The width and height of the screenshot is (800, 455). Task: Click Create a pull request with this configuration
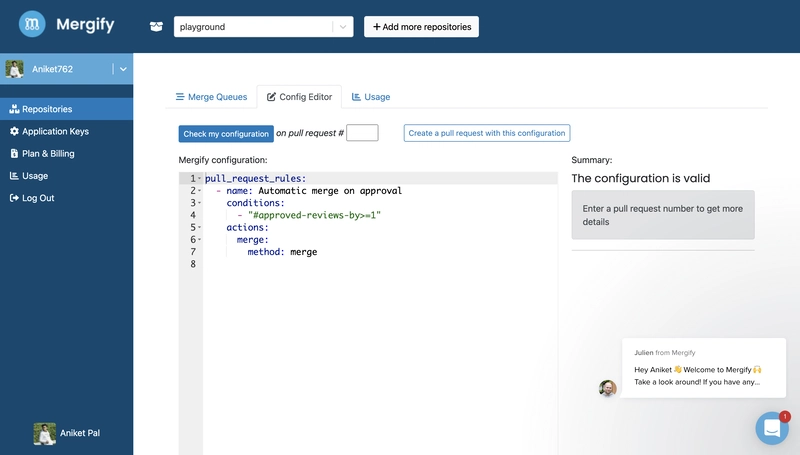pos(487,133)
